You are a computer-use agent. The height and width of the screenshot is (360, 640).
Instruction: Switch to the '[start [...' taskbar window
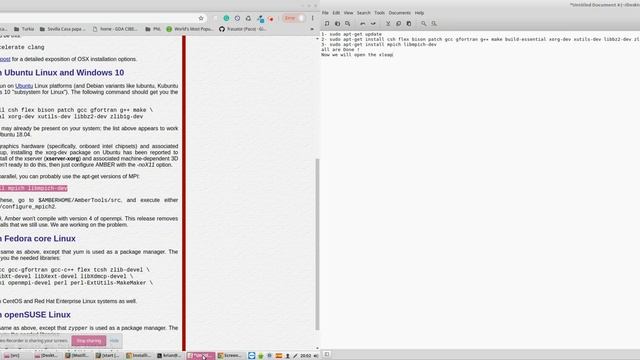click(107, 356)
